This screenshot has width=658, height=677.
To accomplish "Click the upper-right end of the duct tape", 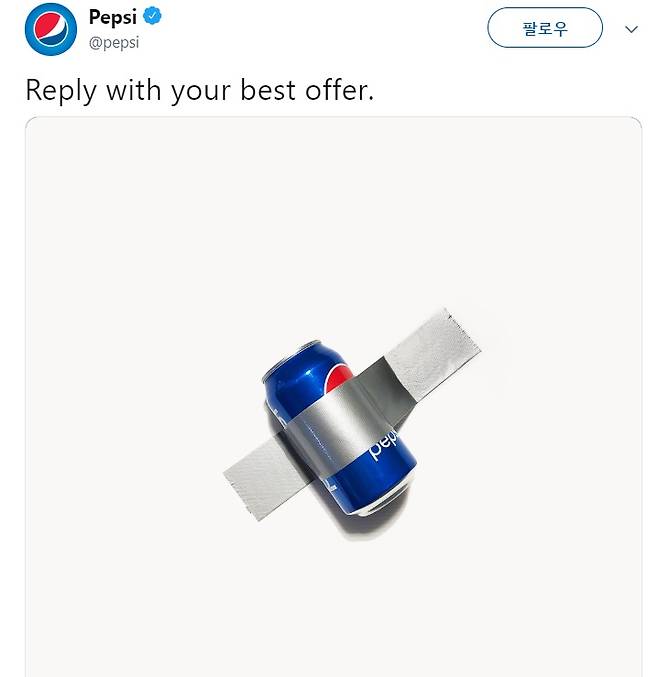I will pos(434,352).
